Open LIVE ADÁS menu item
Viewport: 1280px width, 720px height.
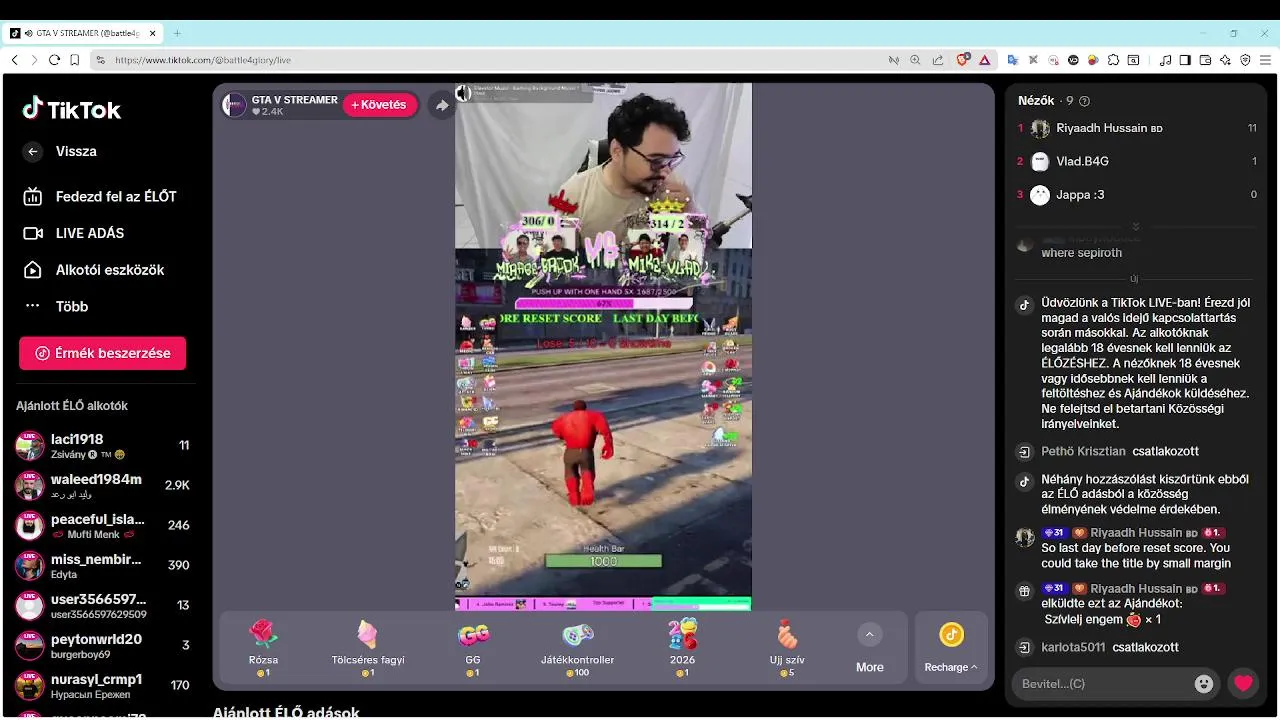(74, 233)
